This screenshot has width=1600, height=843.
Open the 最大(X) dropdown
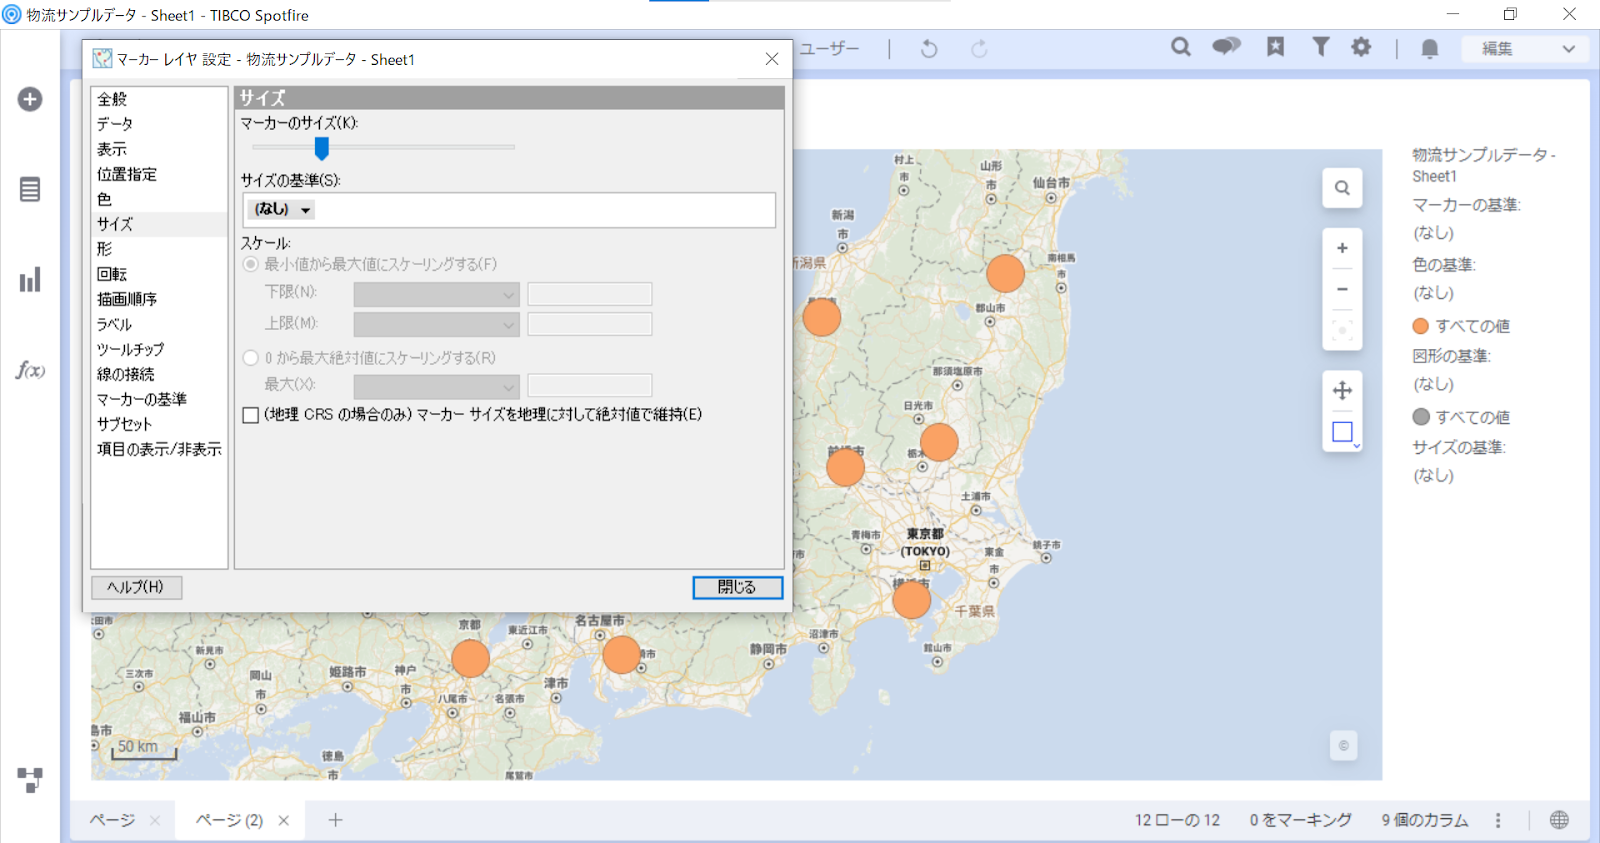[x=437, y=386]
